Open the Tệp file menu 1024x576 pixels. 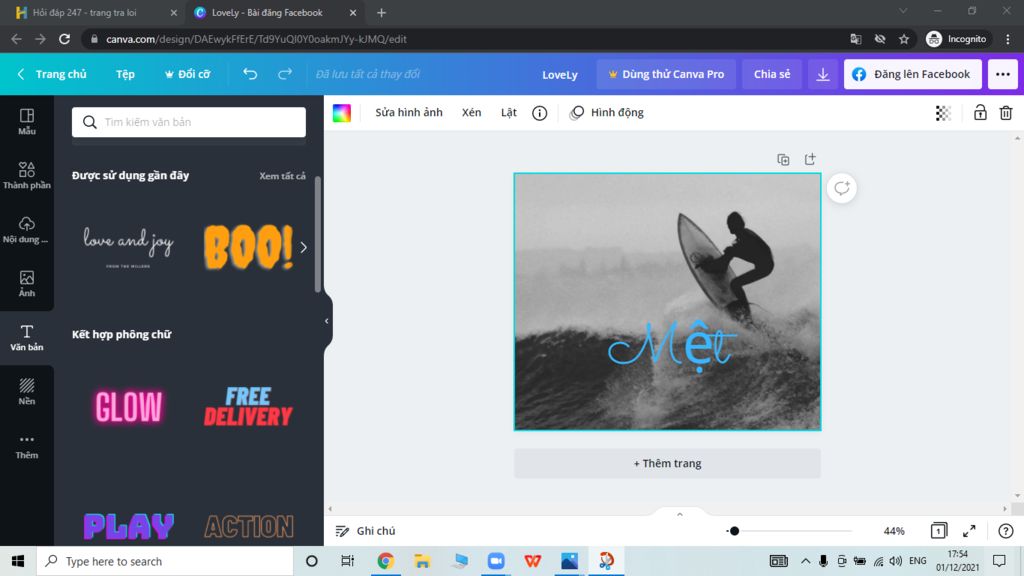tap(125, 74)
